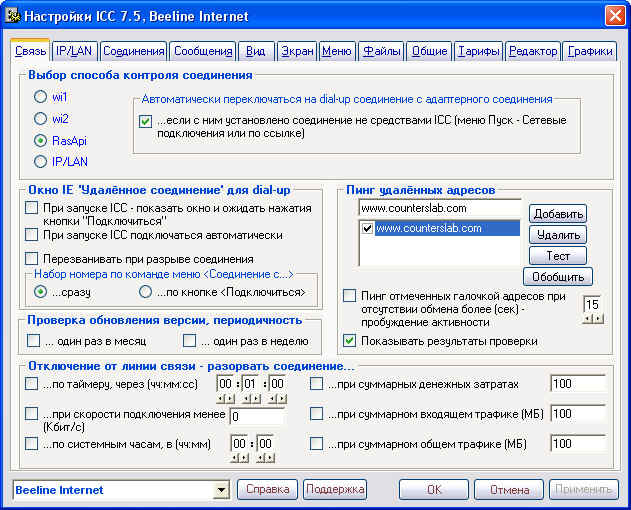Select the RasApi radio button
631x510 pixels.
[40, 141]
